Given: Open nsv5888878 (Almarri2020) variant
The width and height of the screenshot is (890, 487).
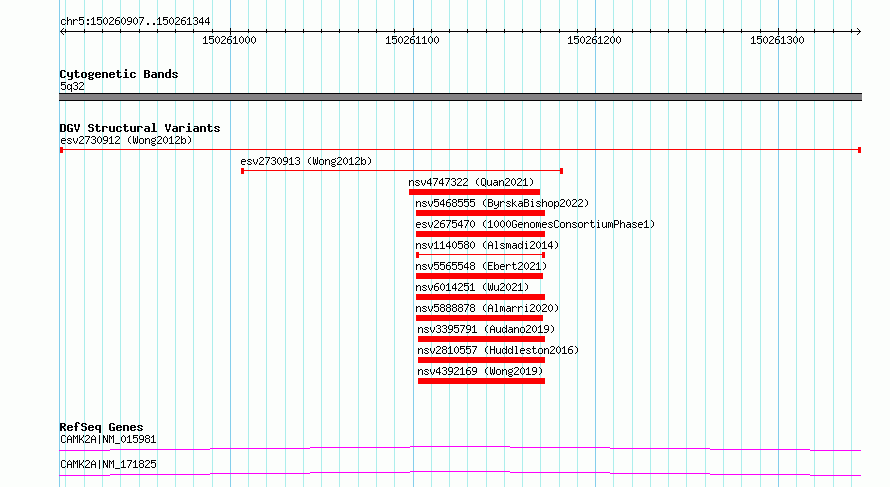Looking at the screenshot, I should pos(487,308).
